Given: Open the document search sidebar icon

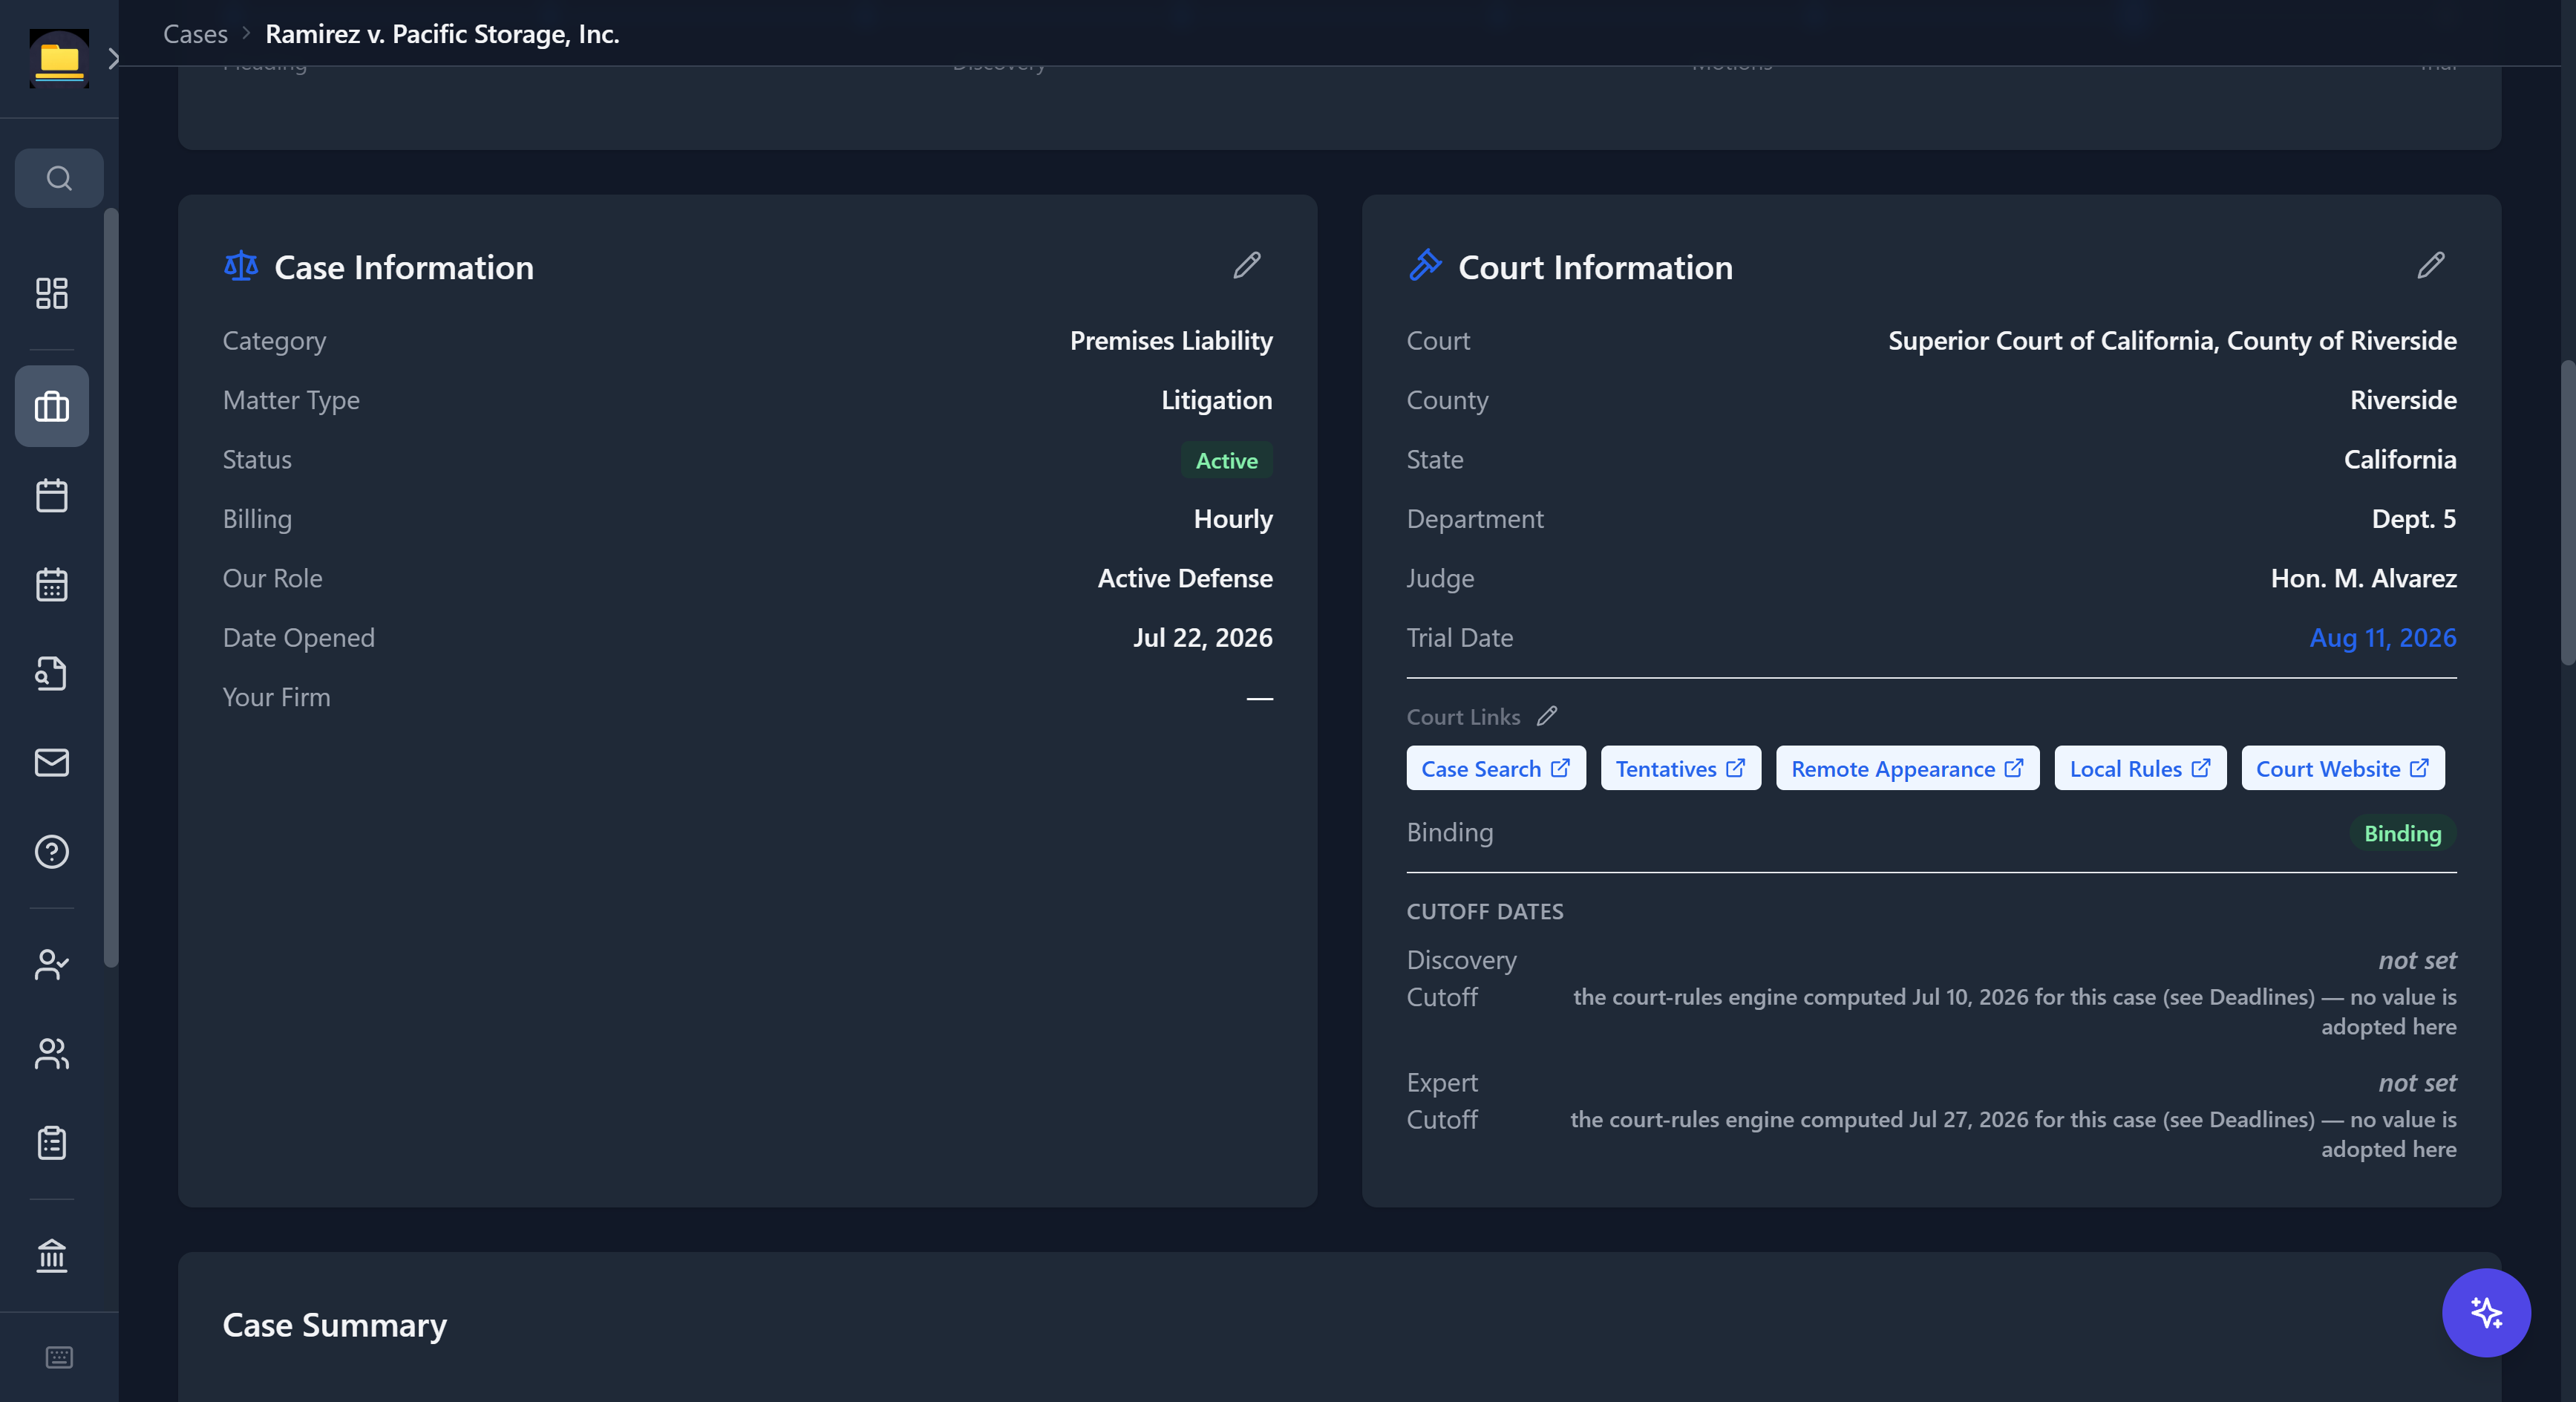Looking at the screenshot, I should coord(52,673).
